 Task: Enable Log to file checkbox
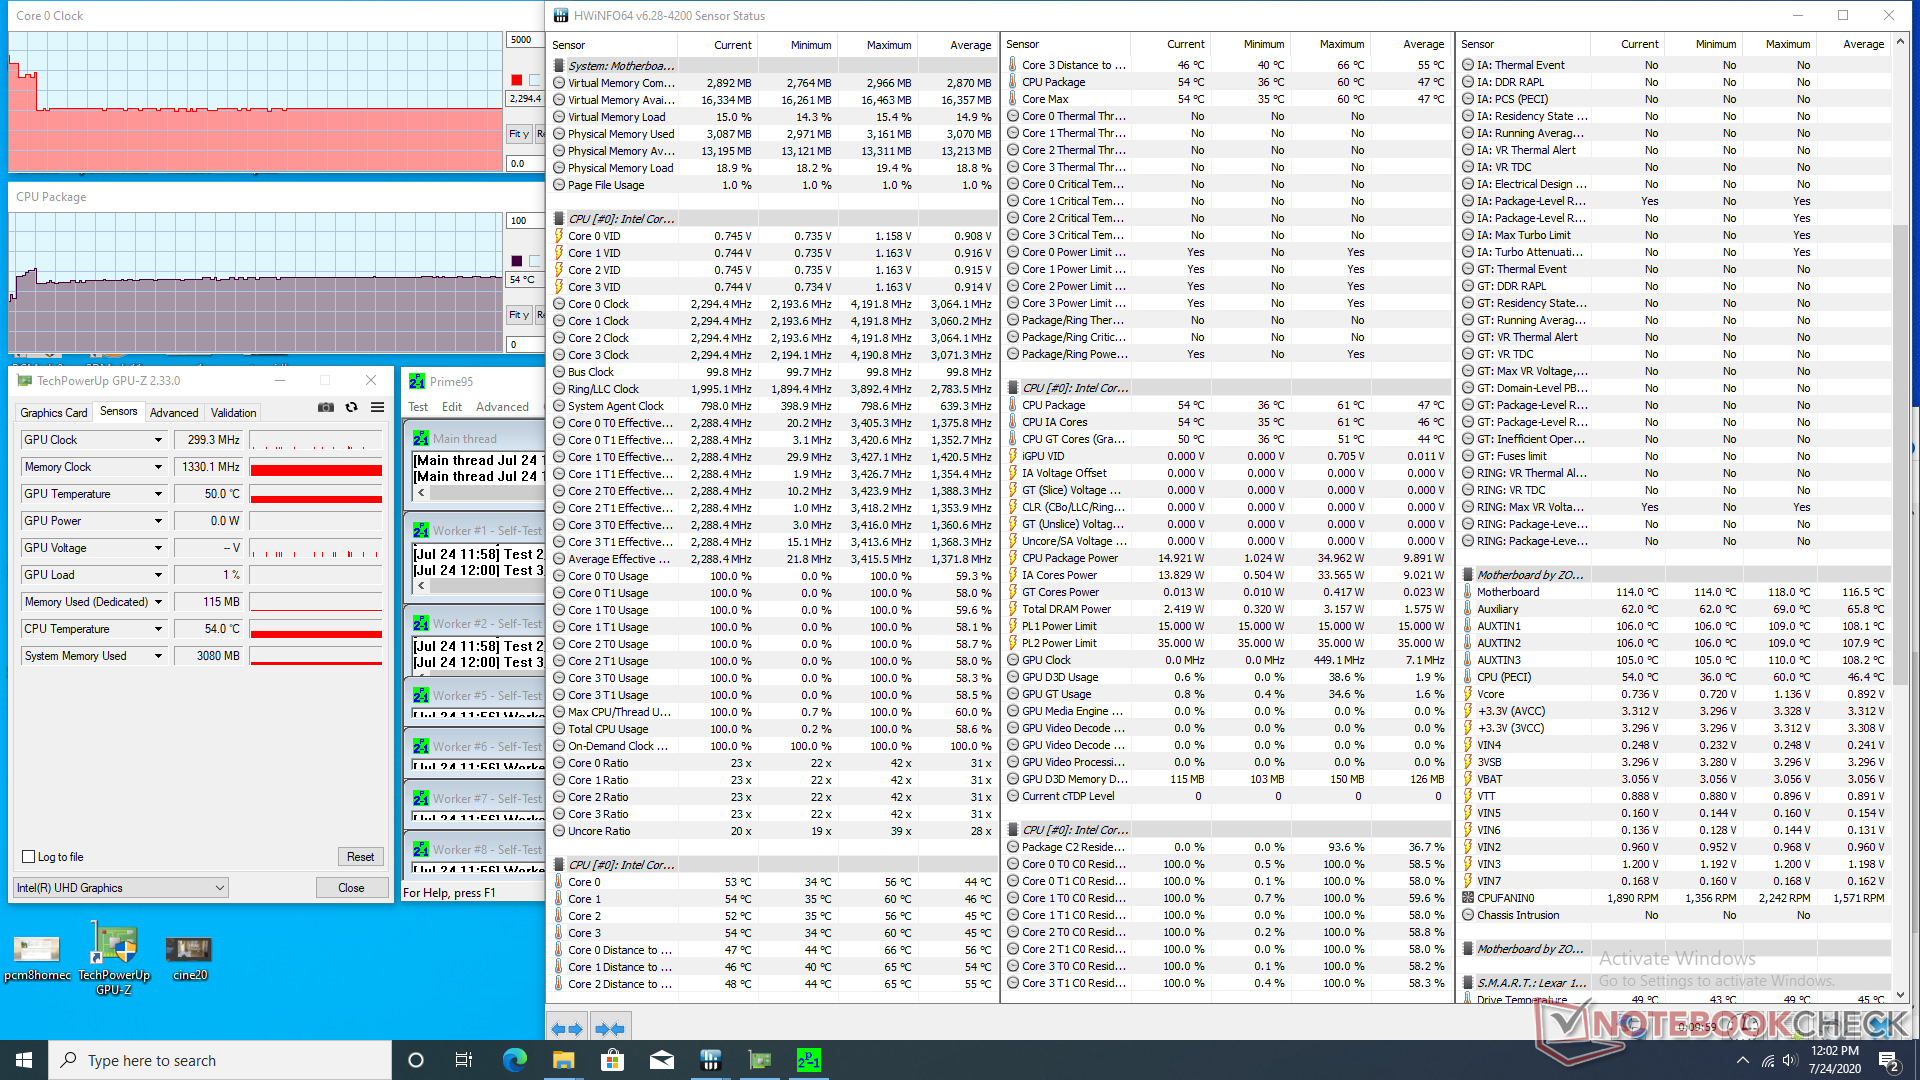29,857
